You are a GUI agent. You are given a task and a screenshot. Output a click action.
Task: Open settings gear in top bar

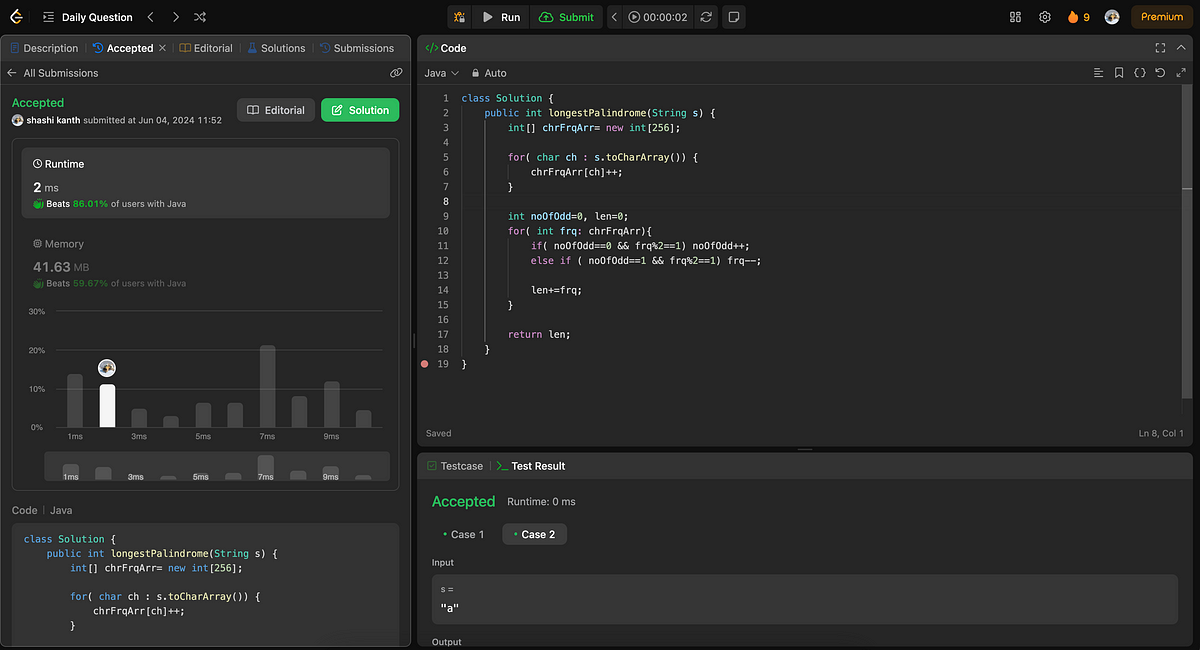tap(1045, 17)
